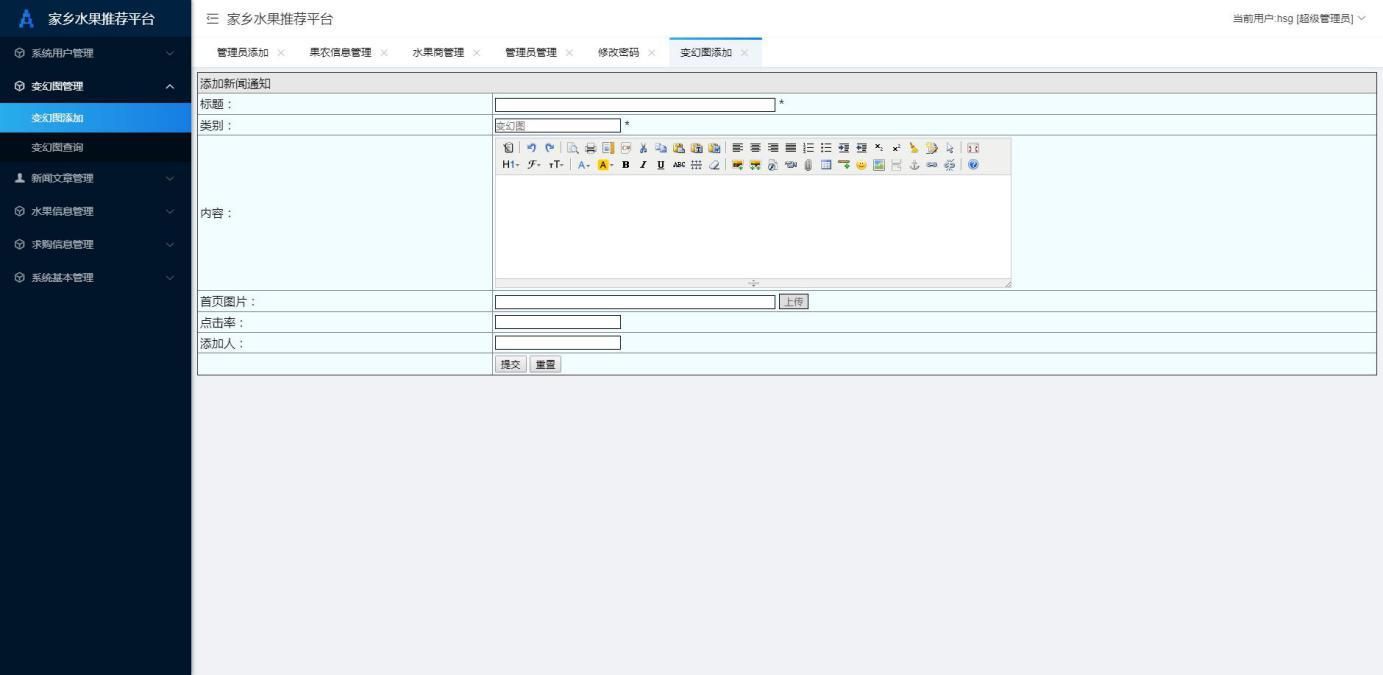1383x675 pixels.
Task: Insert an image into the editor
Action: (x=877, y=165)
